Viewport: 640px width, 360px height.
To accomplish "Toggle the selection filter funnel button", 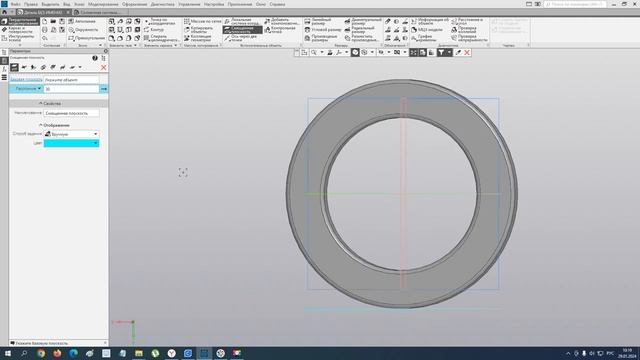I will pos(441,53).
